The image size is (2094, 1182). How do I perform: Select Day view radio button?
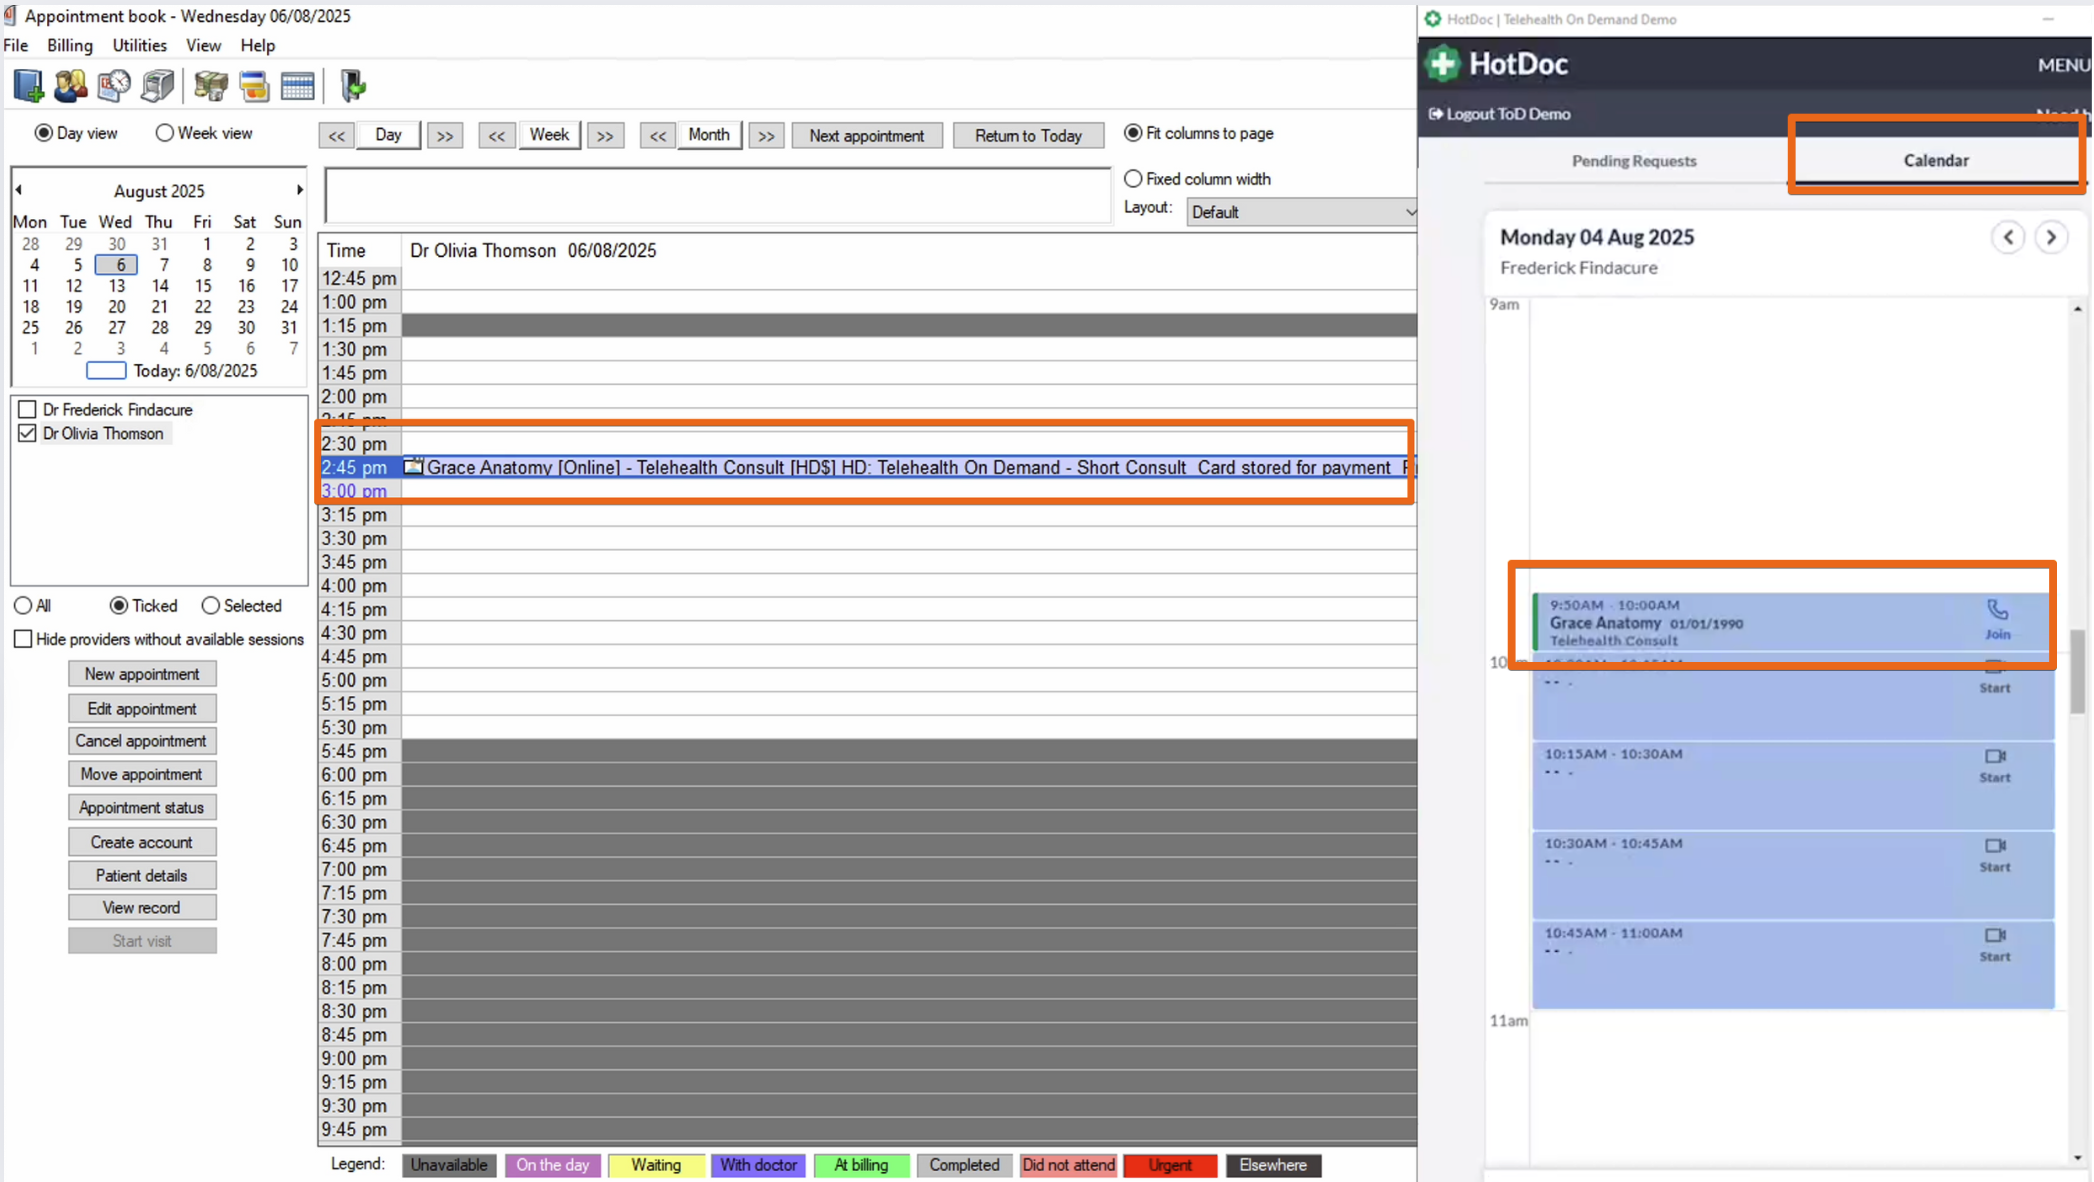(x=43, y=133)
